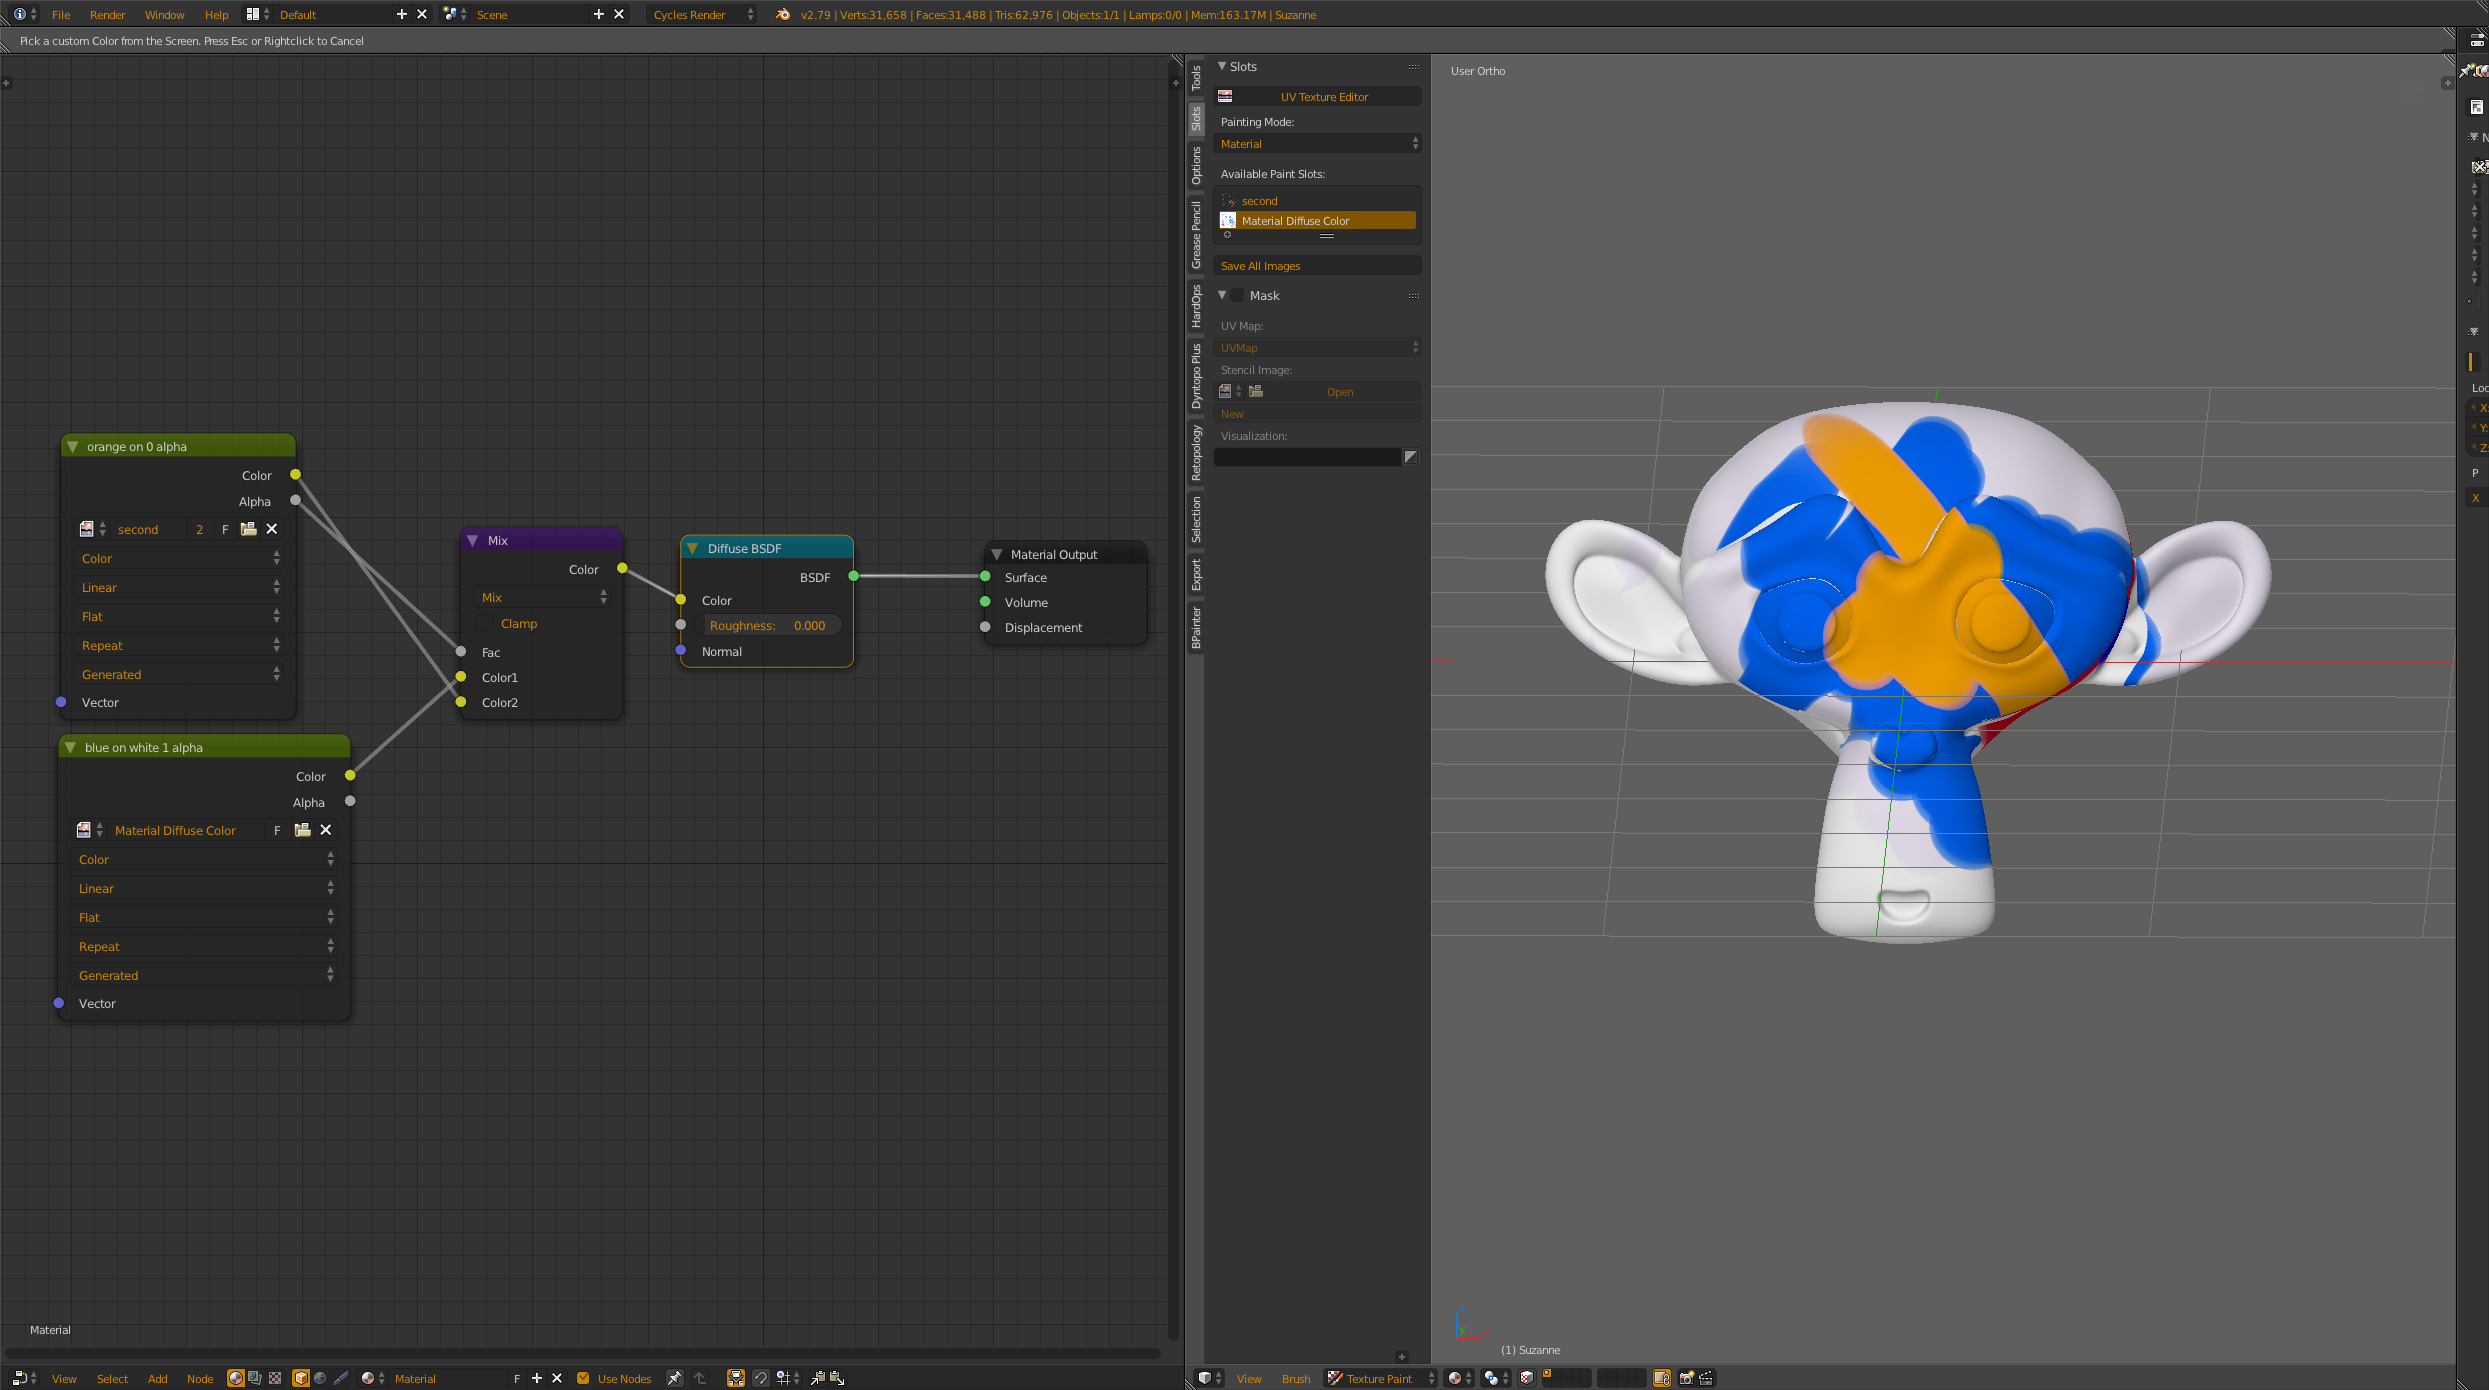
Task: Open the Brush menu in 3D view
Action: (1296, 1378)
